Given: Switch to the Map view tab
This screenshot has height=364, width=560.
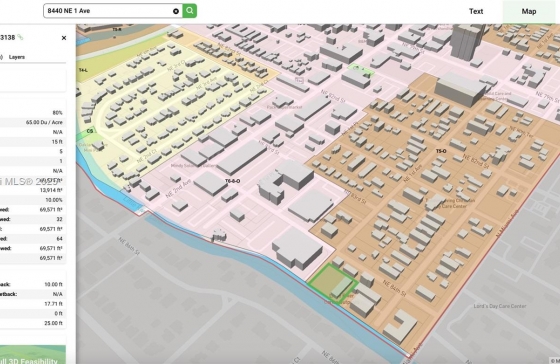Looking at the screenshot, I should coord(529,11).
